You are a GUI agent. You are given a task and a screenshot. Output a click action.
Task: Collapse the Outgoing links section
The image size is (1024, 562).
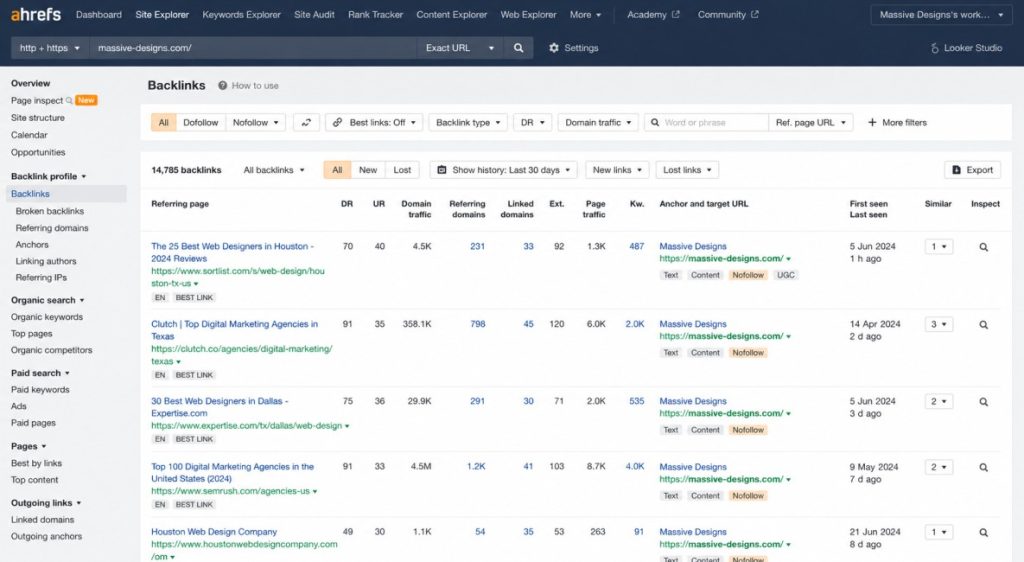(46, 503)
